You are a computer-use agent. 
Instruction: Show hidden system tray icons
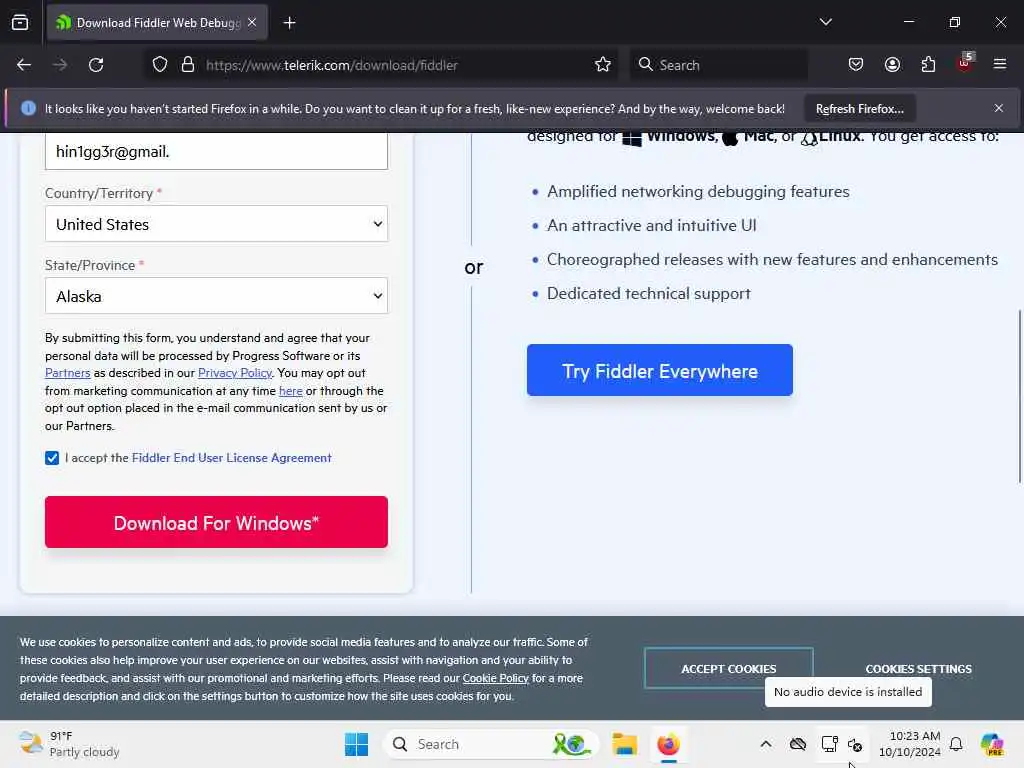(765, 744)
